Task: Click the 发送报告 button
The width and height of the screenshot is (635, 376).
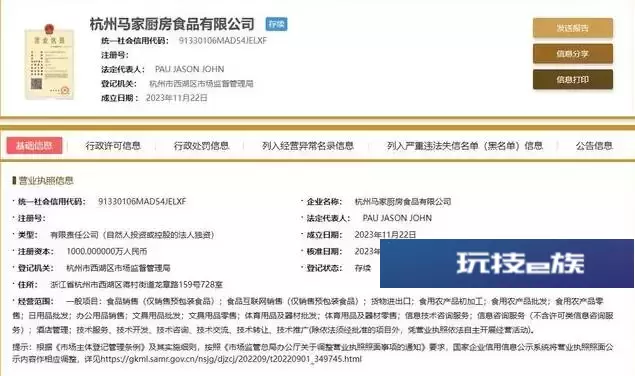Action: point(573,28)
